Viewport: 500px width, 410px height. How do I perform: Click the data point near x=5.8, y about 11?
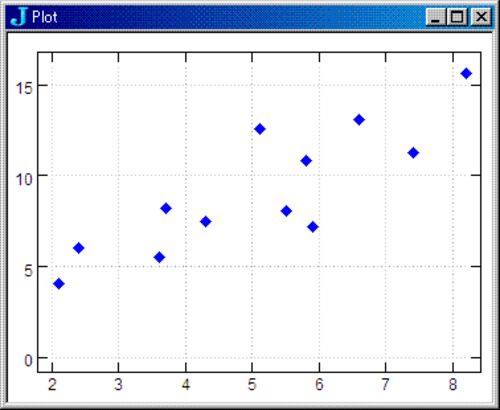[x=306, y=161]
